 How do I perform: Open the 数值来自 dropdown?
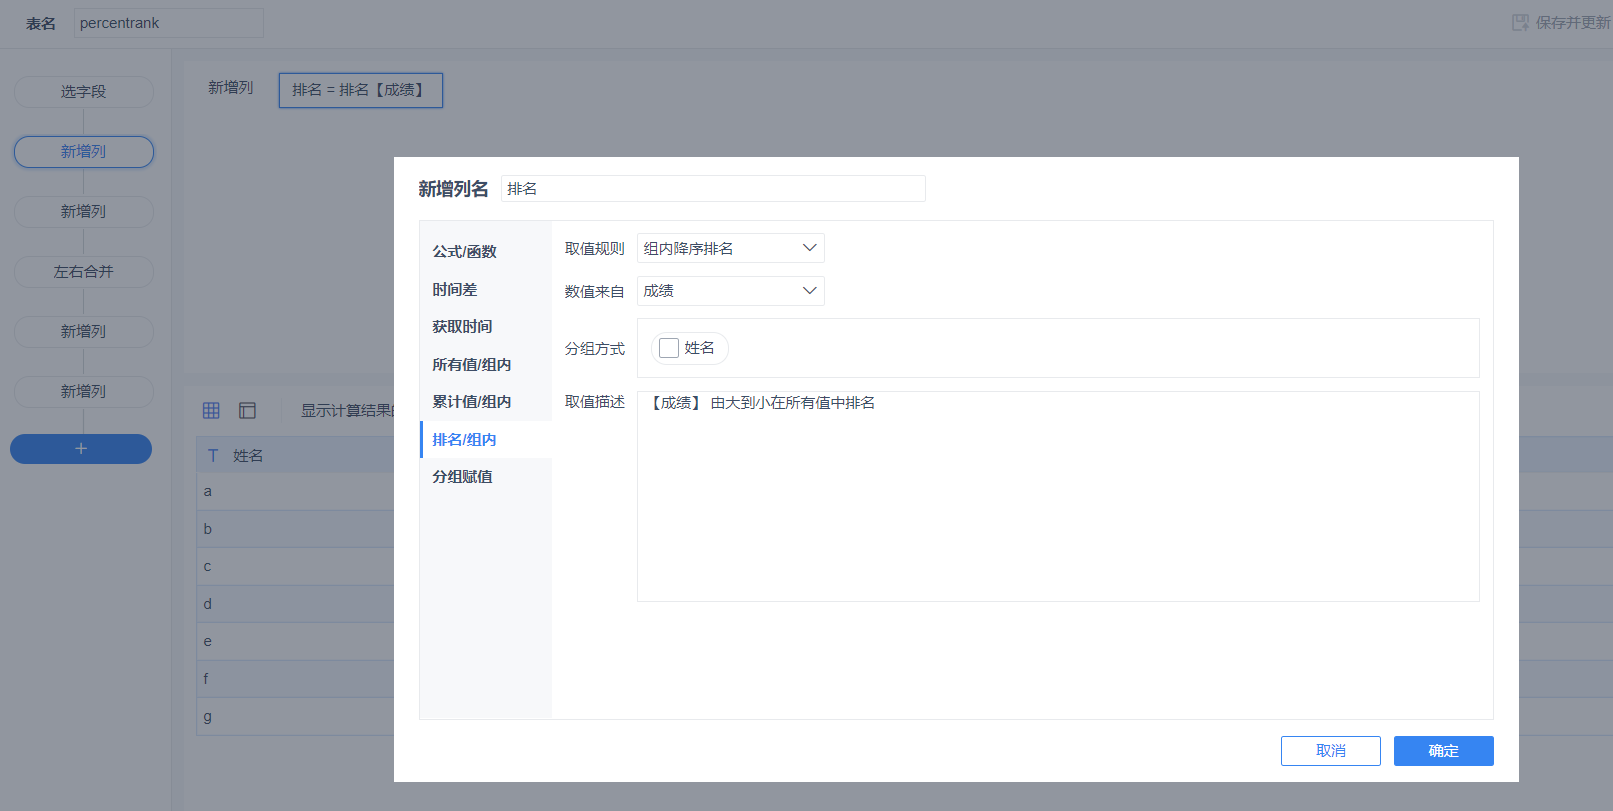[730, 291]
